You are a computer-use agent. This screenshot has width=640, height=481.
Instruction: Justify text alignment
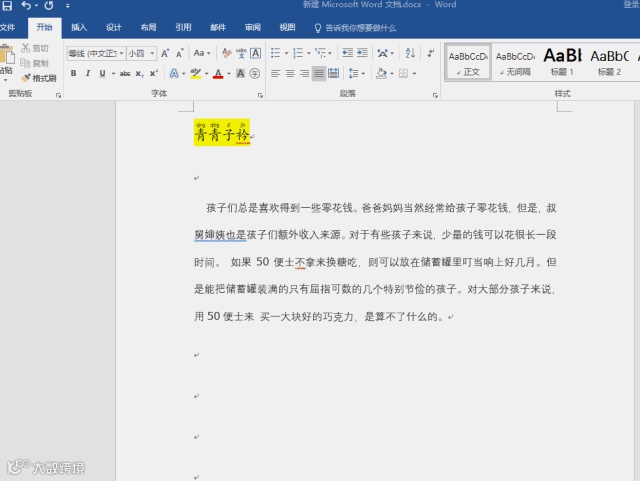319,73
